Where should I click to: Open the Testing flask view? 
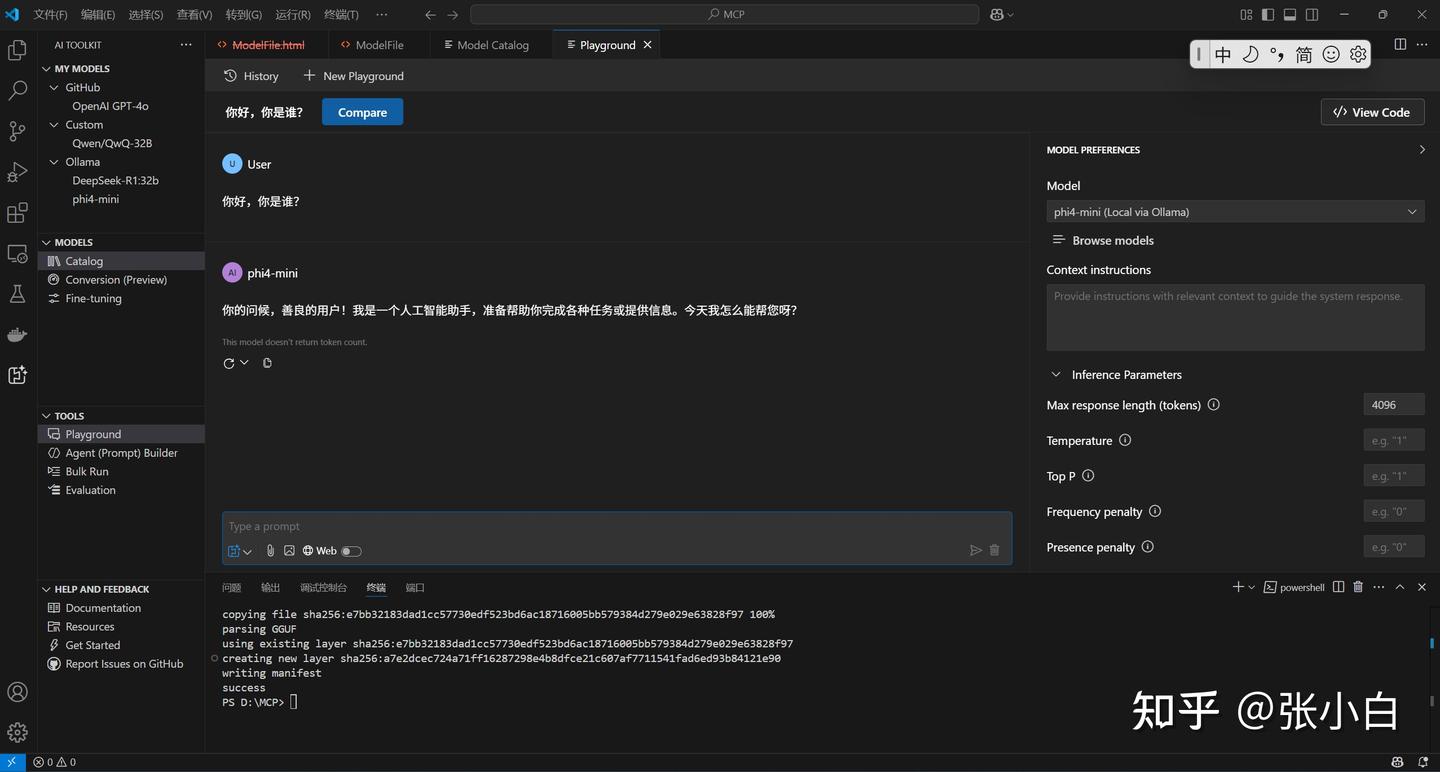[17, 294]
